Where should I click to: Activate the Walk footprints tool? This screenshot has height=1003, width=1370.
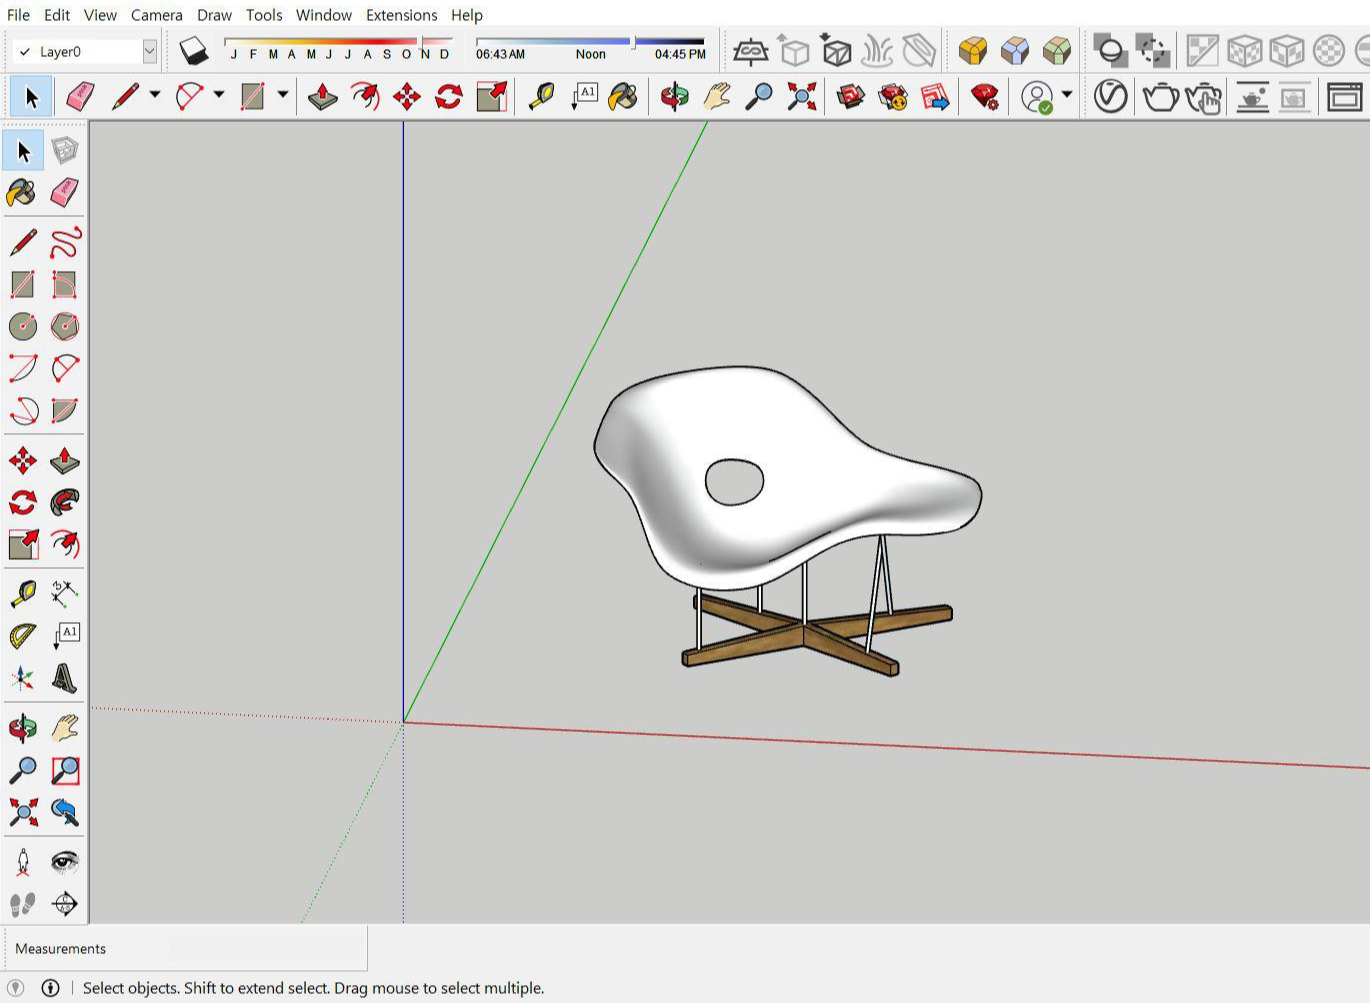(23, 904)
